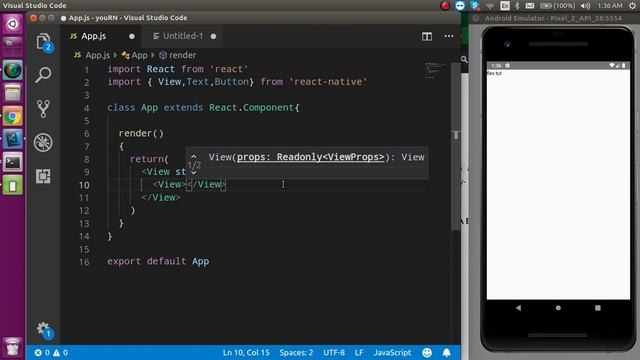Tap the Android recent apps button
640x360 pixels.
[598, 308]
